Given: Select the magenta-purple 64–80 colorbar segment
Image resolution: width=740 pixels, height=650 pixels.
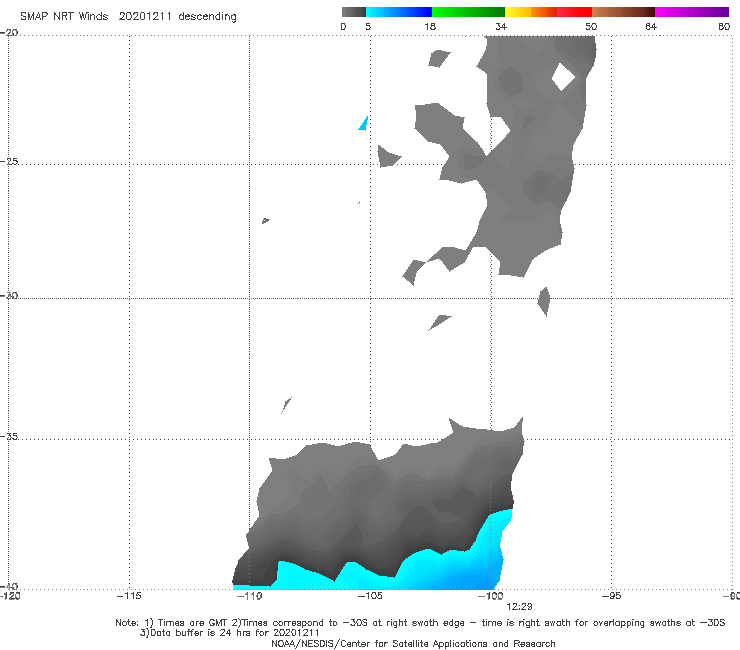Looking at the screenshot, I should [x=692, y=12].
